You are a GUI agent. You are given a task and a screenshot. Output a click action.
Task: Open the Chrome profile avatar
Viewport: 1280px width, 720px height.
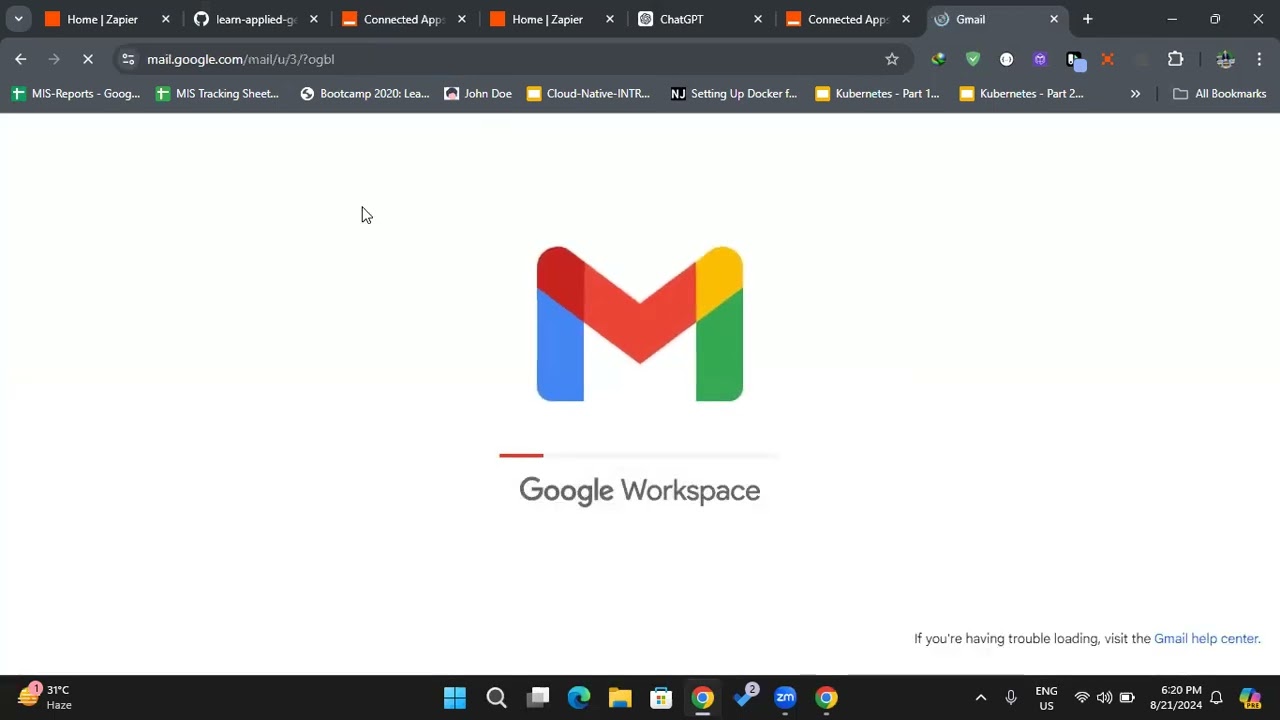1226,59
